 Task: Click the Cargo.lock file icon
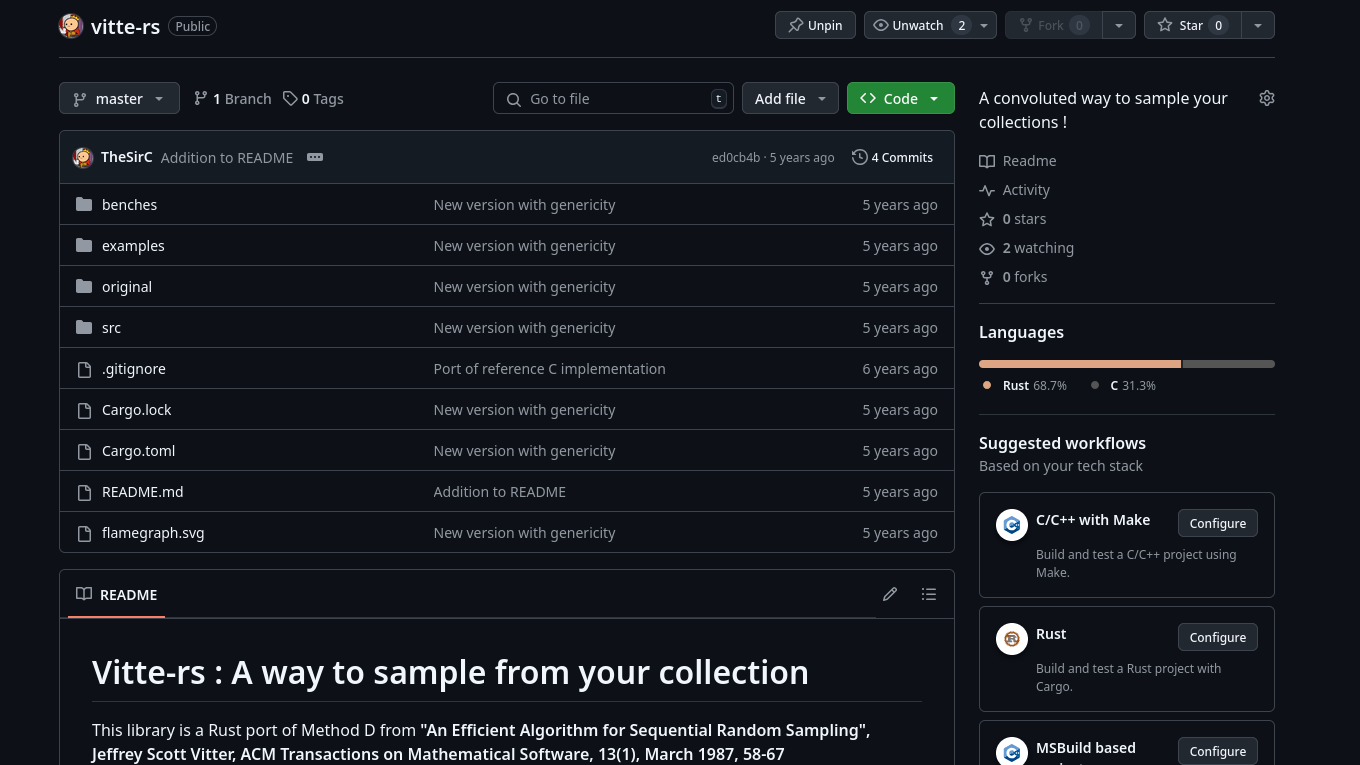pyautogui.click(x=84, y=410)
